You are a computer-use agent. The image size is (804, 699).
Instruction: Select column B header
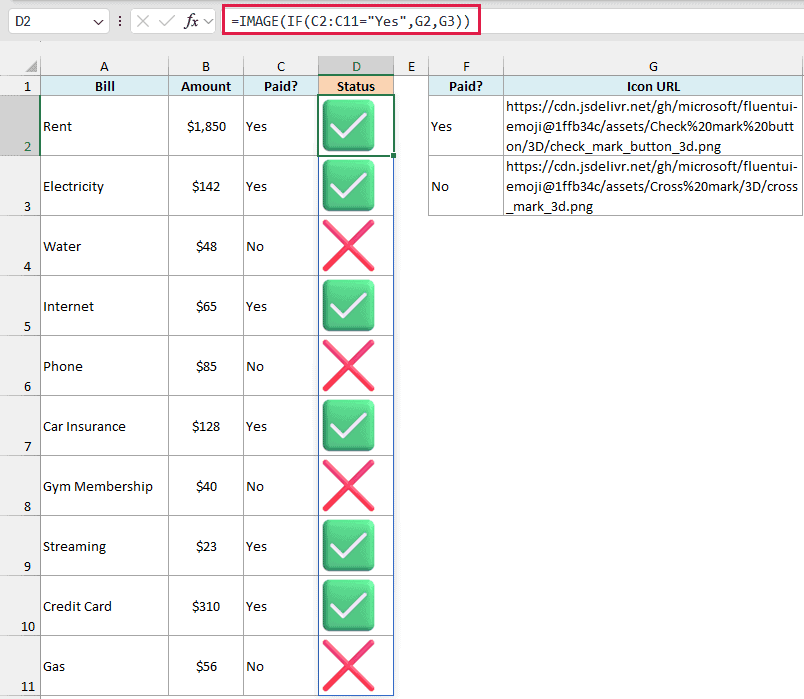click(x=206, y=66)
